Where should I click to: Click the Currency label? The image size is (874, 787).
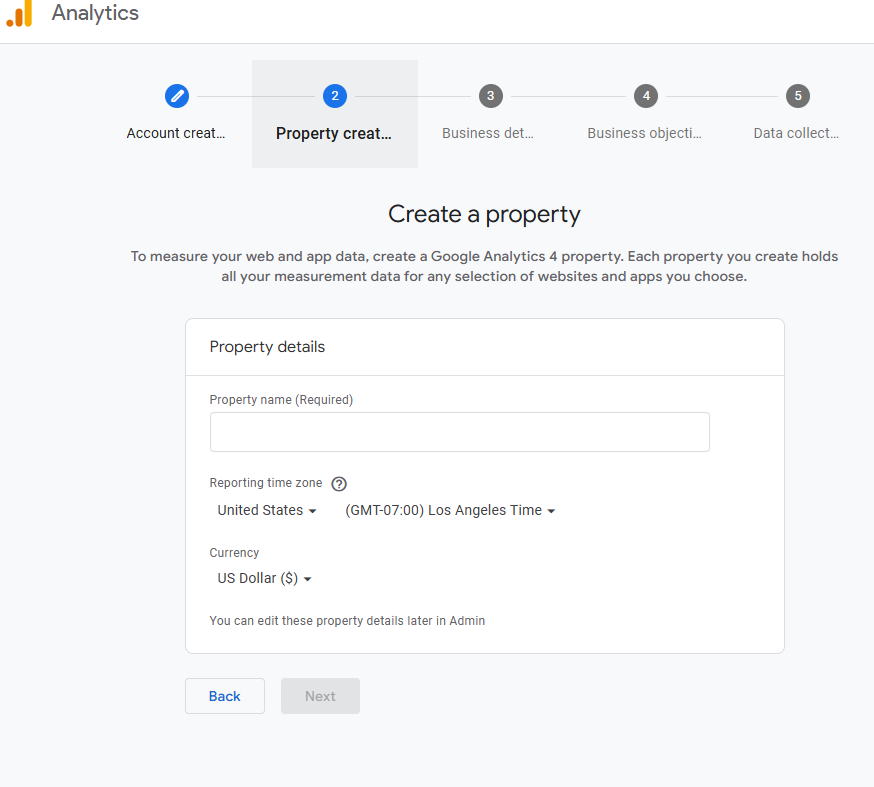click(x=234, y=552)
